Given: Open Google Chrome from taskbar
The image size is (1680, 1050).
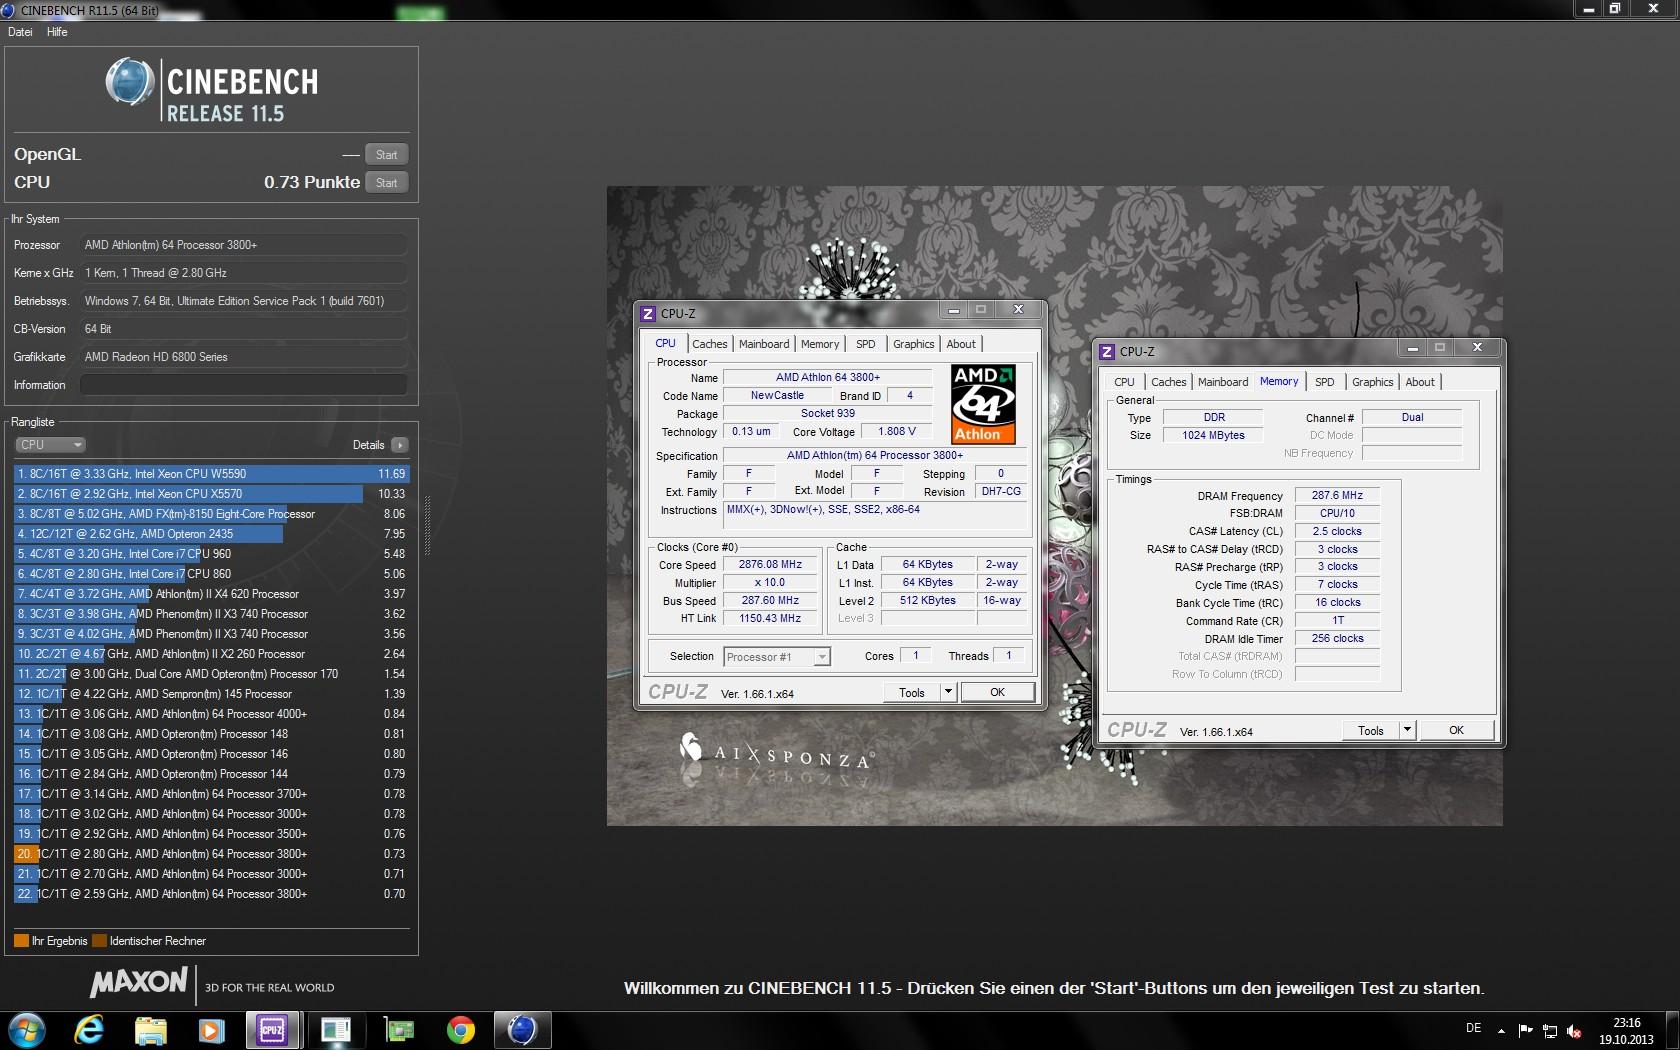Looking at the screenshot, I should point(460,1029).
